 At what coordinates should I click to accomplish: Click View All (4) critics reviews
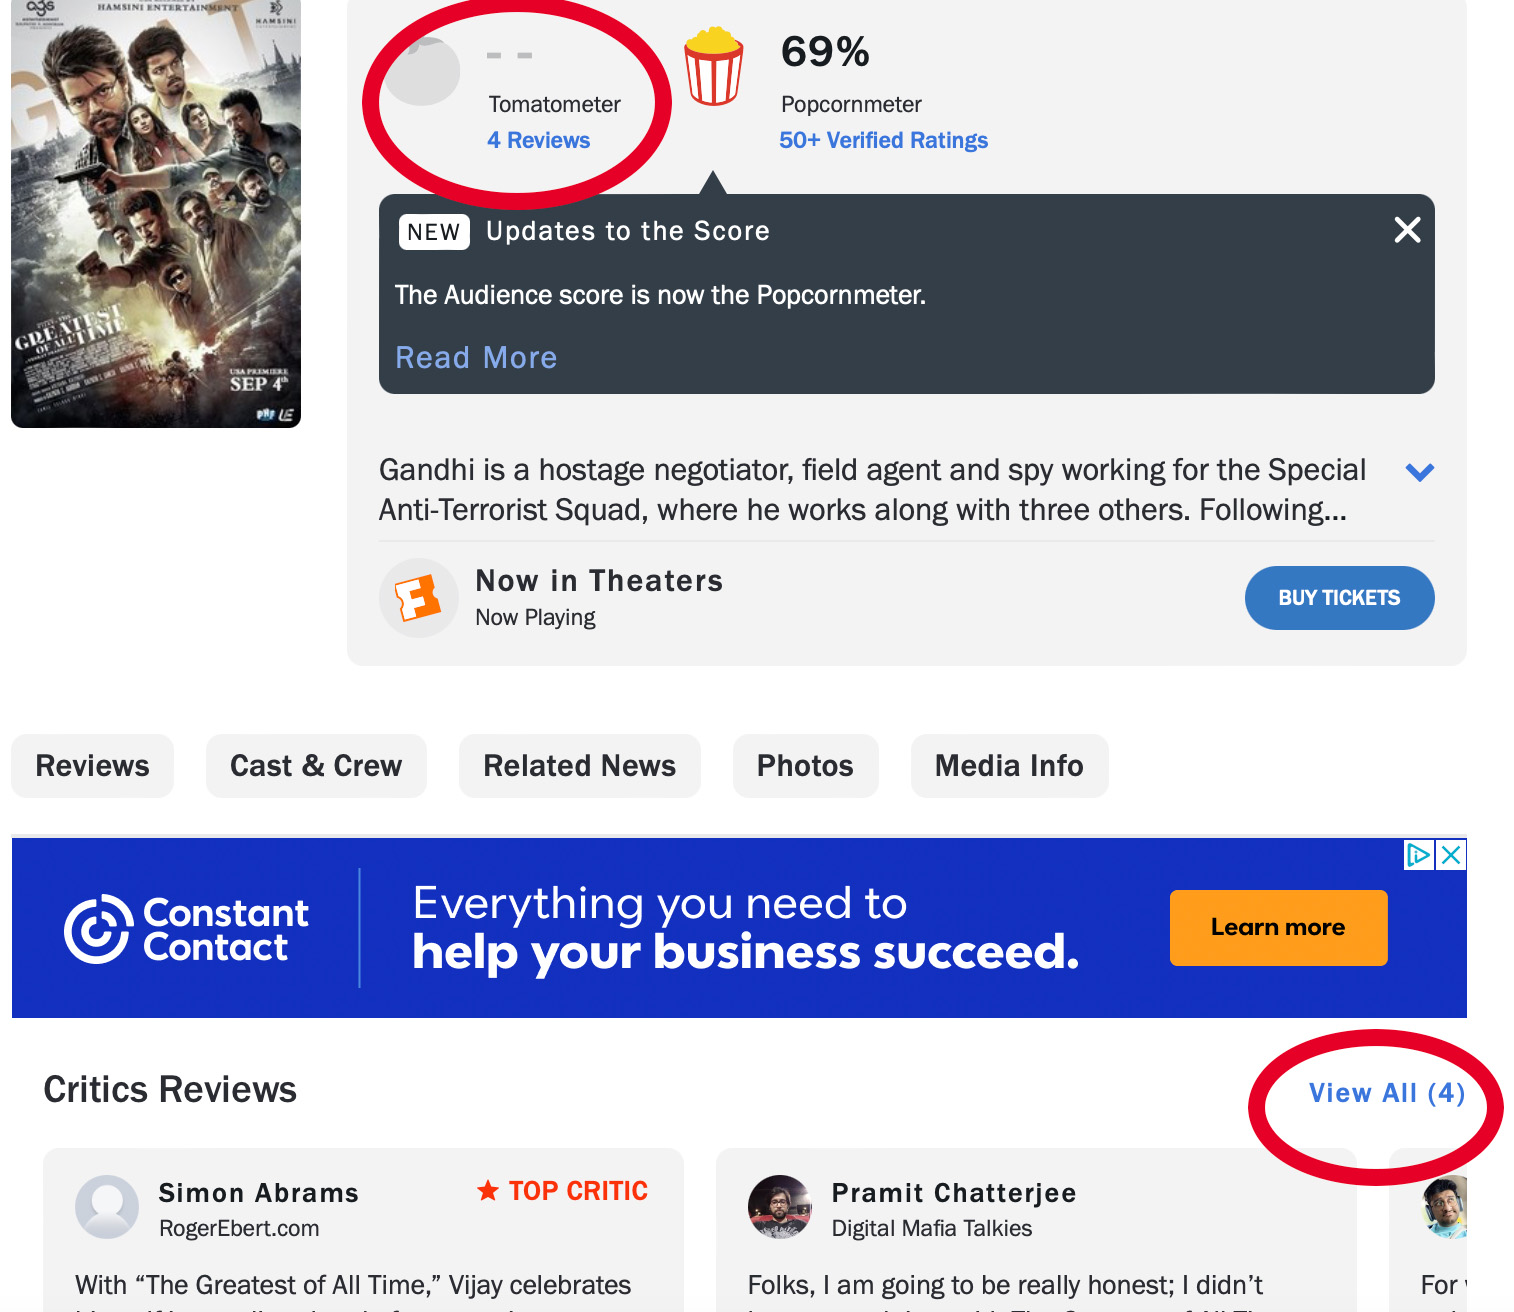pos(1386,1093)
